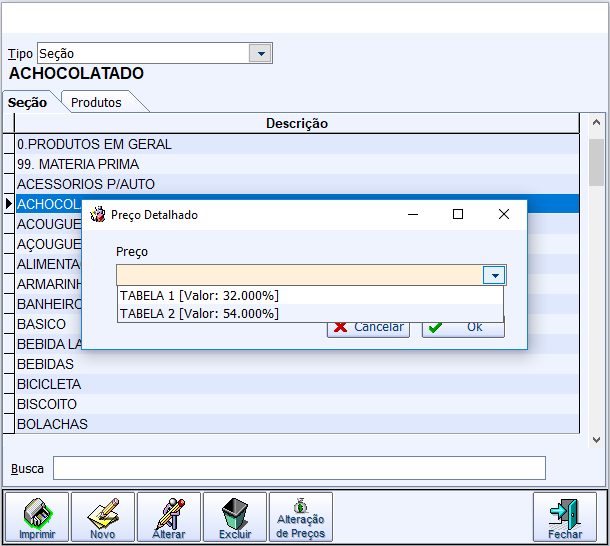
Task: Click the Preço Detalhado dialog title icon
Action: pos(98,214)
